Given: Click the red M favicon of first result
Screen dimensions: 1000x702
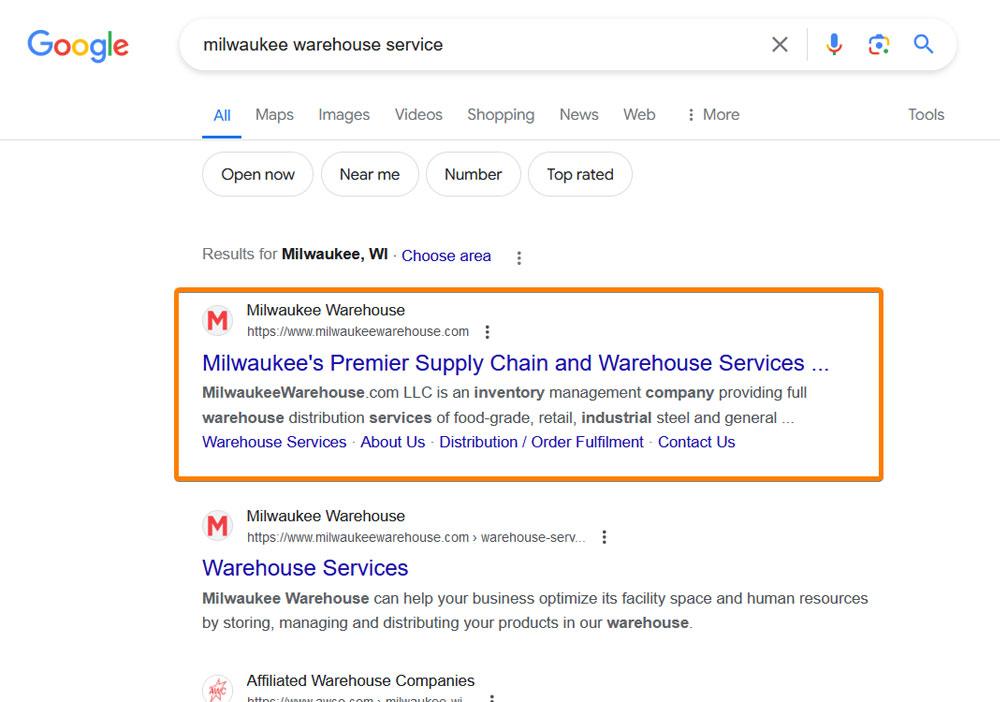Looking at the screenshot, I should [x=217, y=320].
